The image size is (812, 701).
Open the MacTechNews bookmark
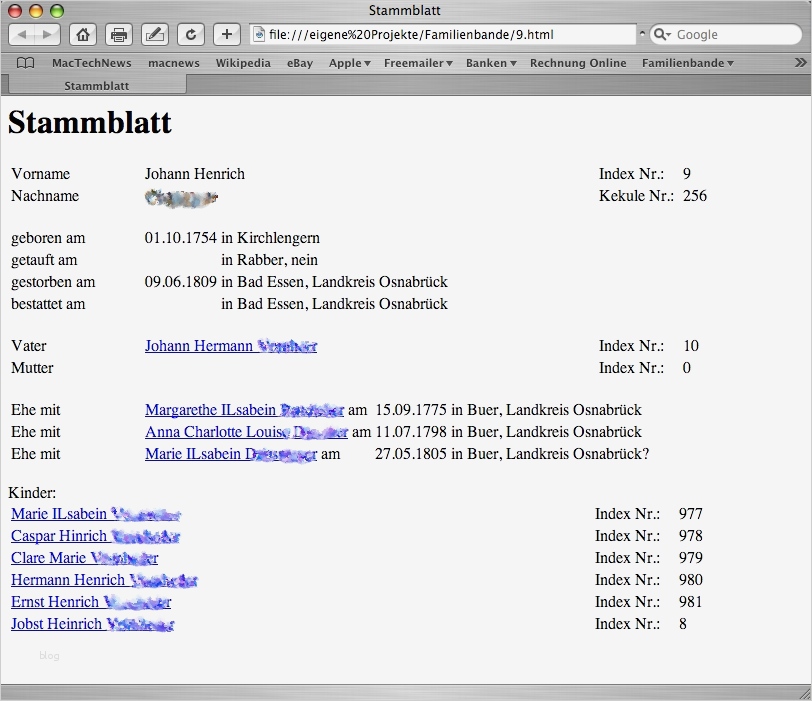(x=92, y=63)
